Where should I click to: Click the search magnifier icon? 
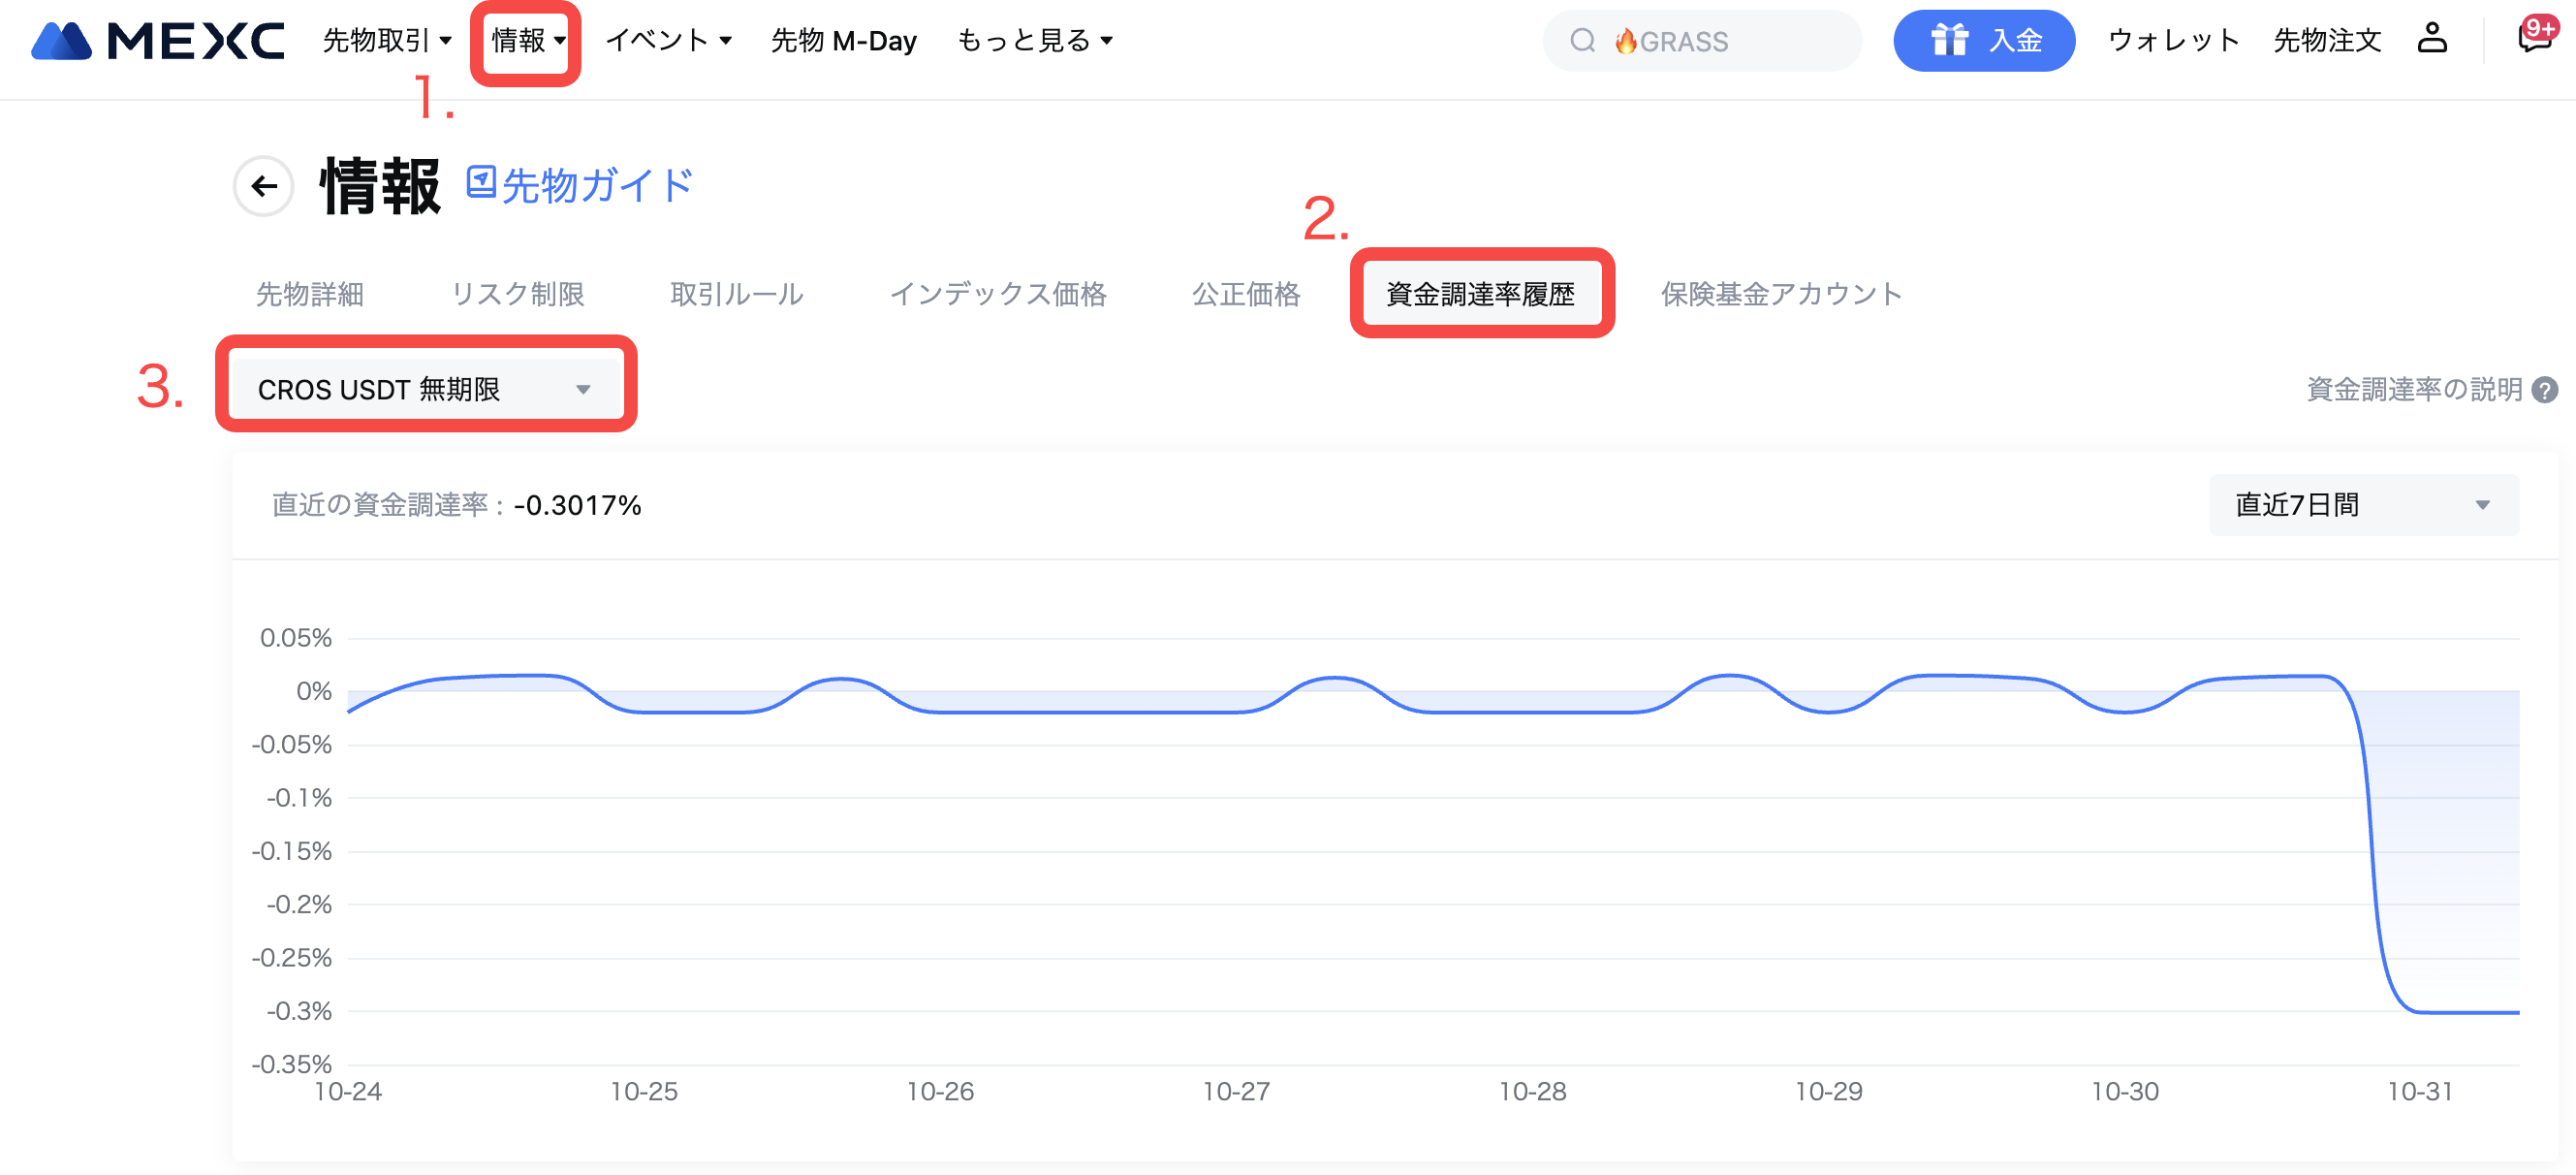1581,41
